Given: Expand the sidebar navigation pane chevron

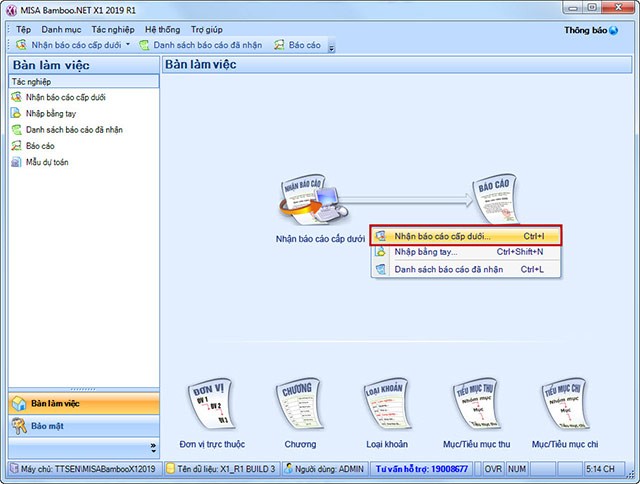Looking at the screenshot, I should 152,447.
